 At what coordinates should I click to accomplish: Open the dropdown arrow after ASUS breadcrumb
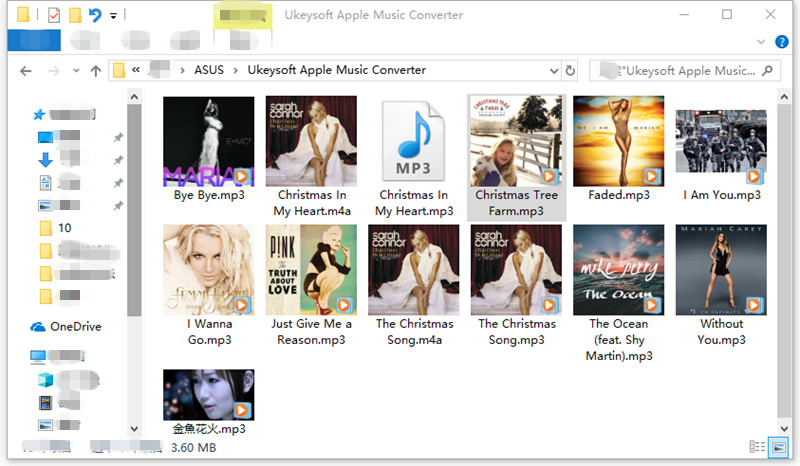[236, 70]
